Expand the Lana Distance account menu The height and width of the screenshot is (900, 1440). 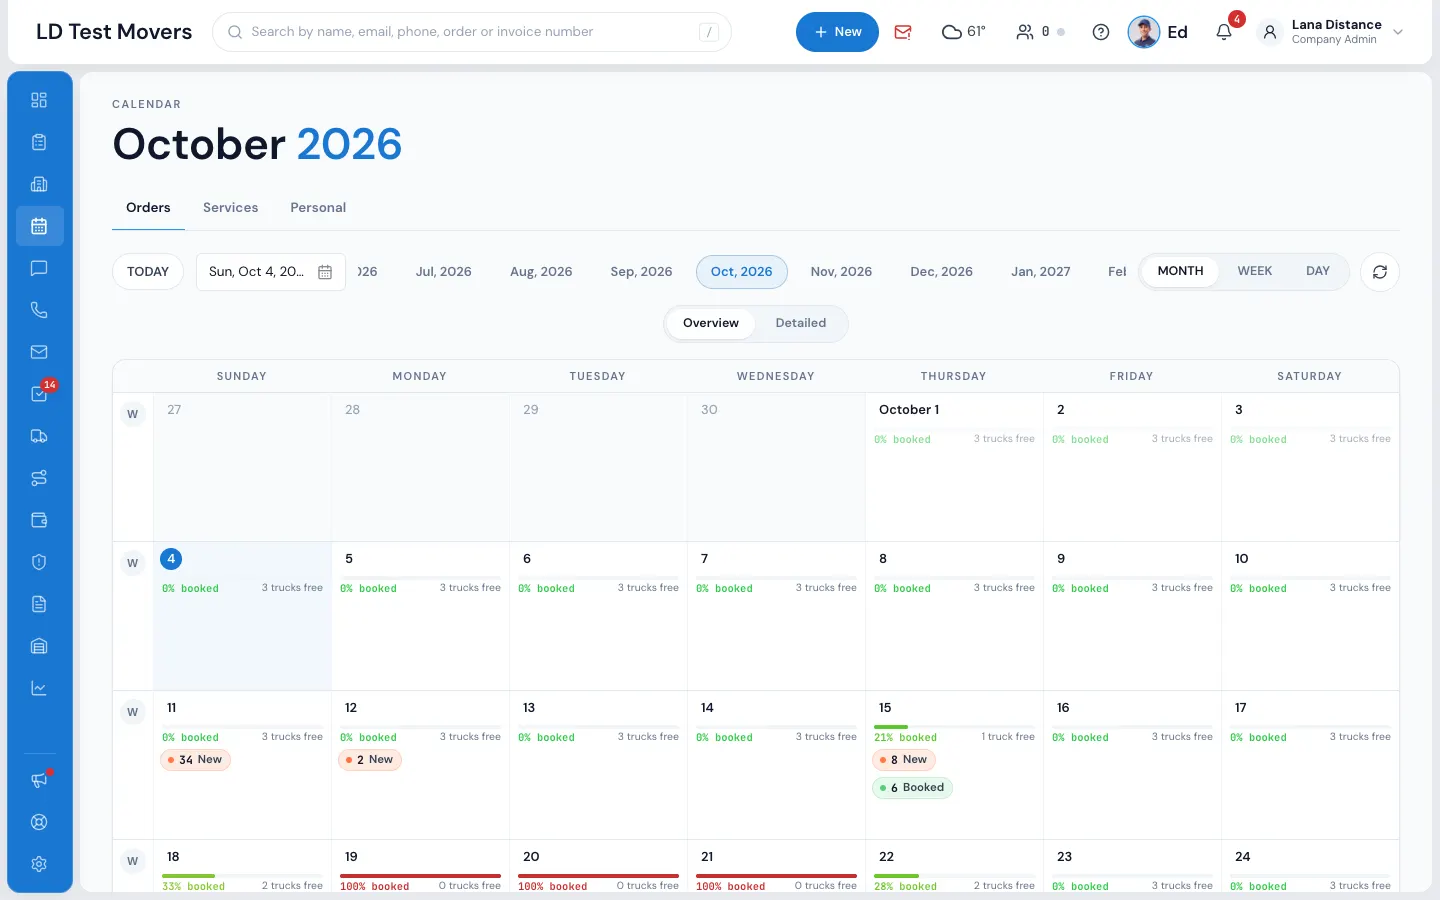click(x=1331, y=32)
